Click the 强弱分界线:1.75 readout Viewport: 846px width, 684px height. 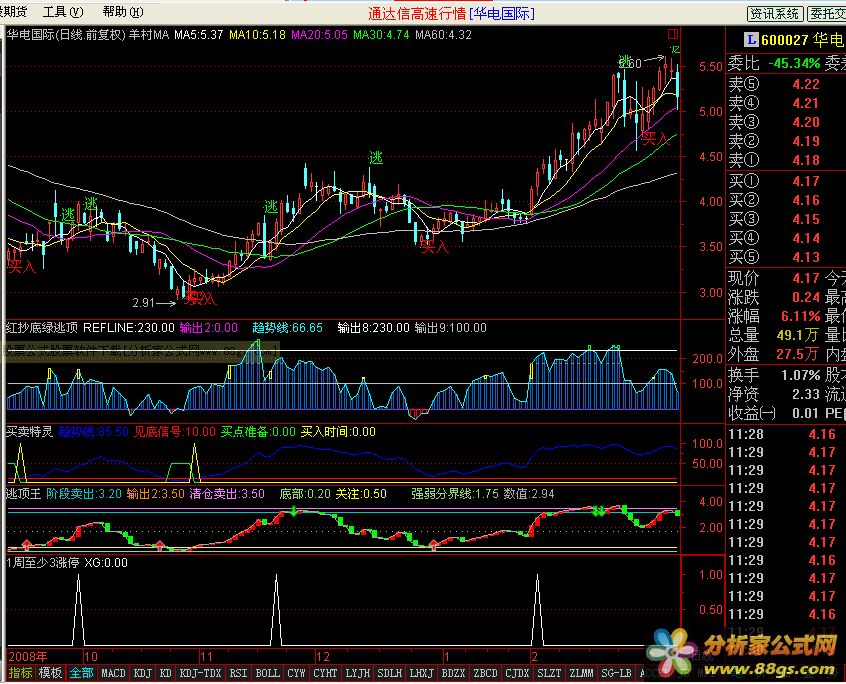455,494
